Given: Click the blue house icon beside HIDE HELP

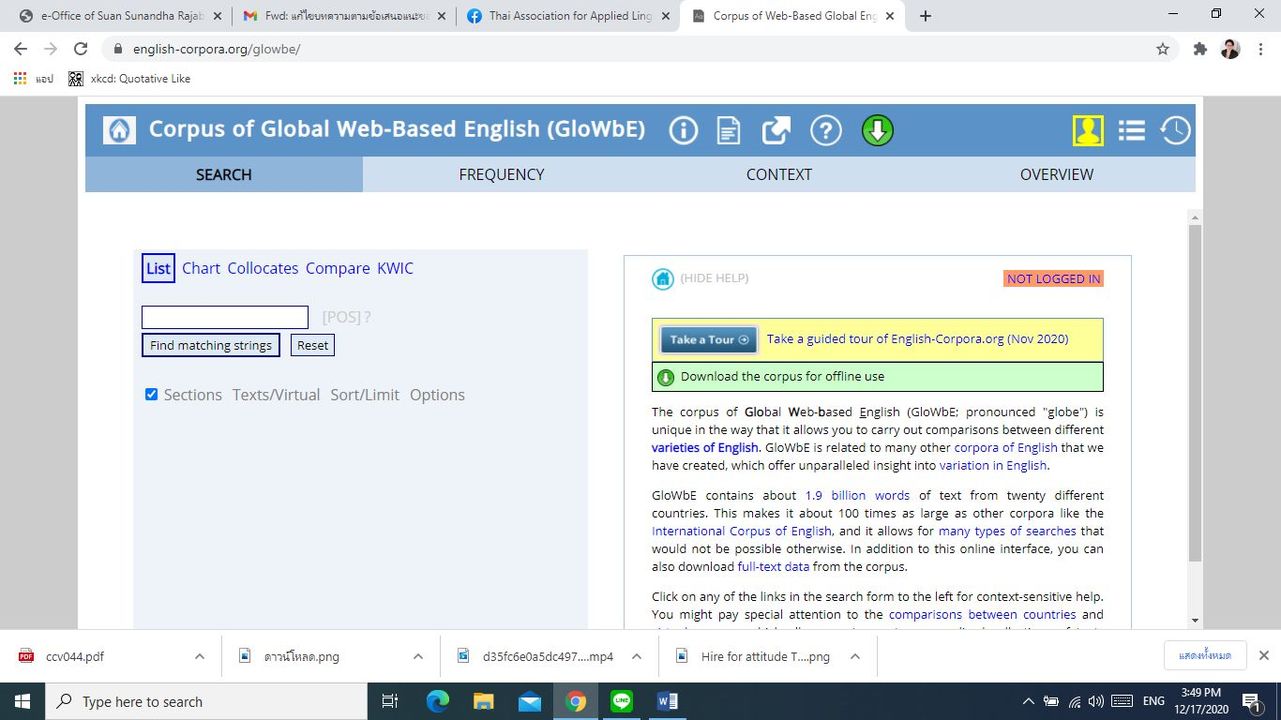Looking at the screenshot, I should [x=663, y=279].
